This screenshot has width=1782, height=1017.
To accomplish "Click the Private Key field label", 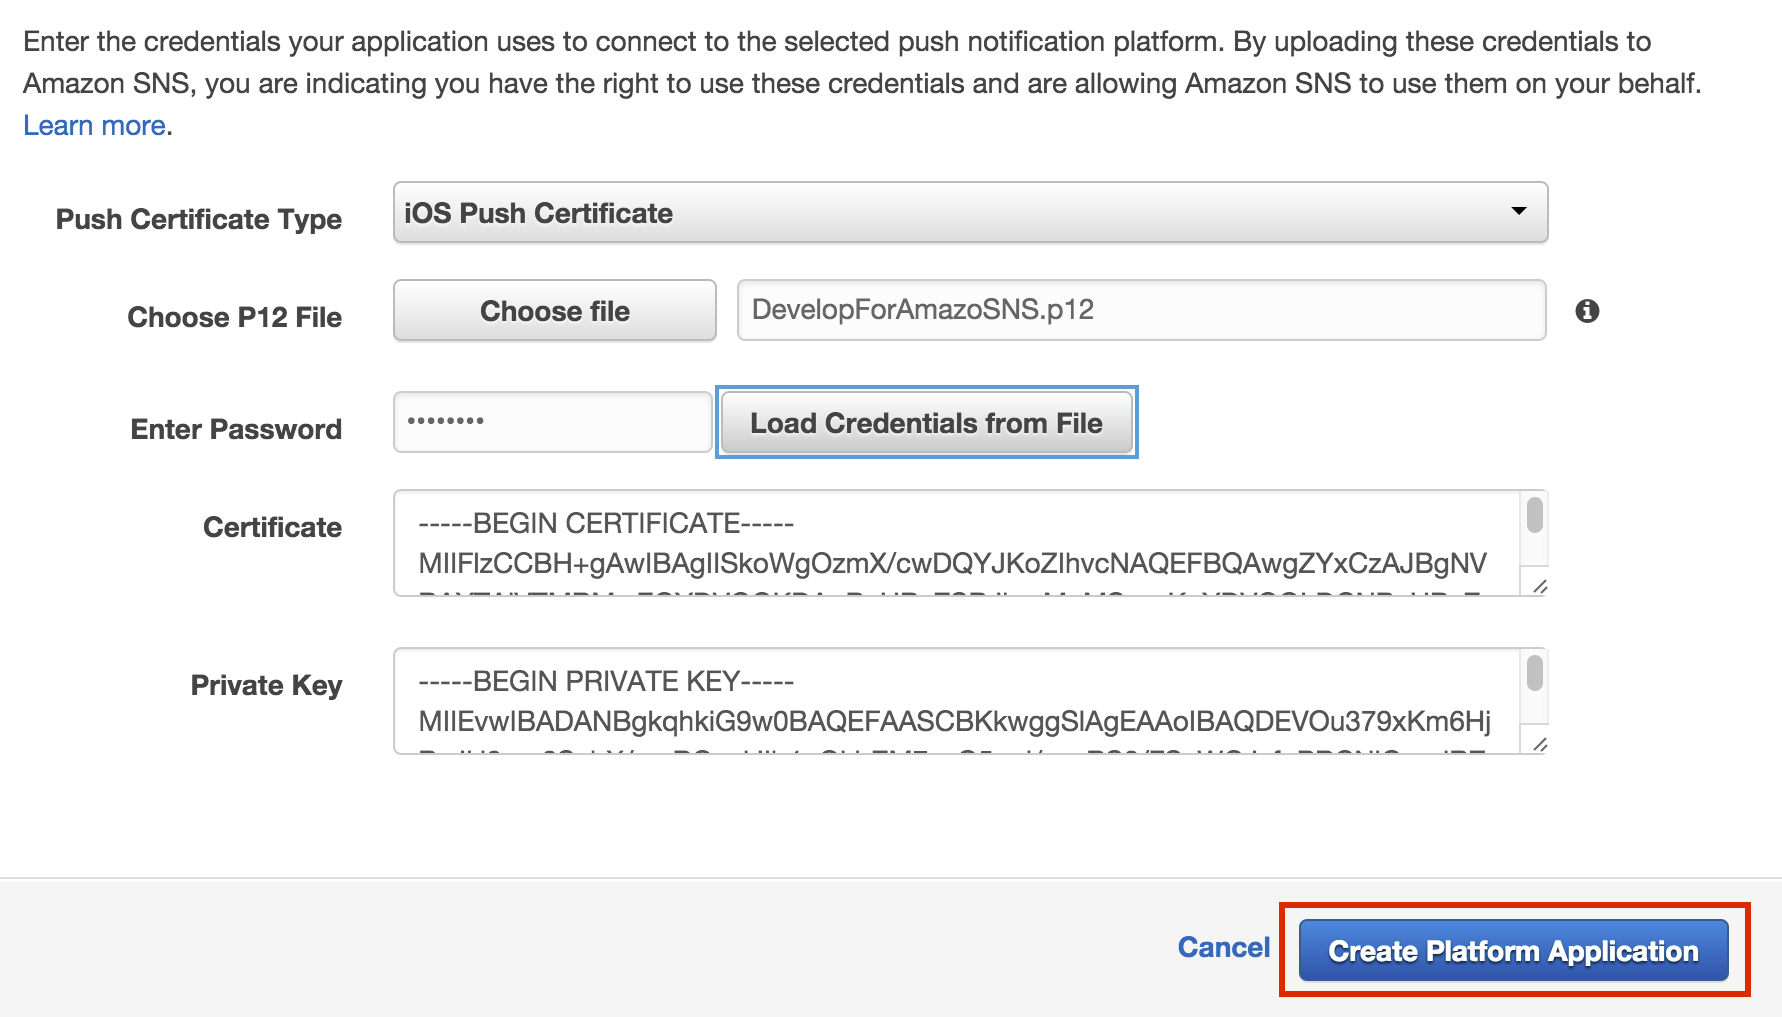I will (x=266, y=685).
